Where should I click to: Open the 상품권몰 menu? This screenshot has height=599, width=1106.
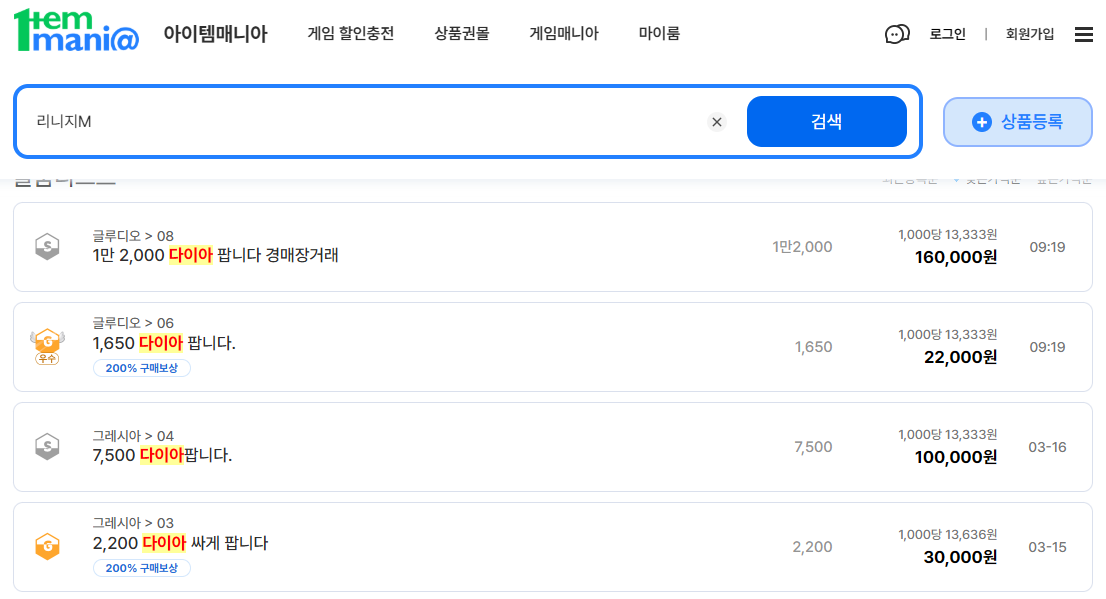point(461,33)
